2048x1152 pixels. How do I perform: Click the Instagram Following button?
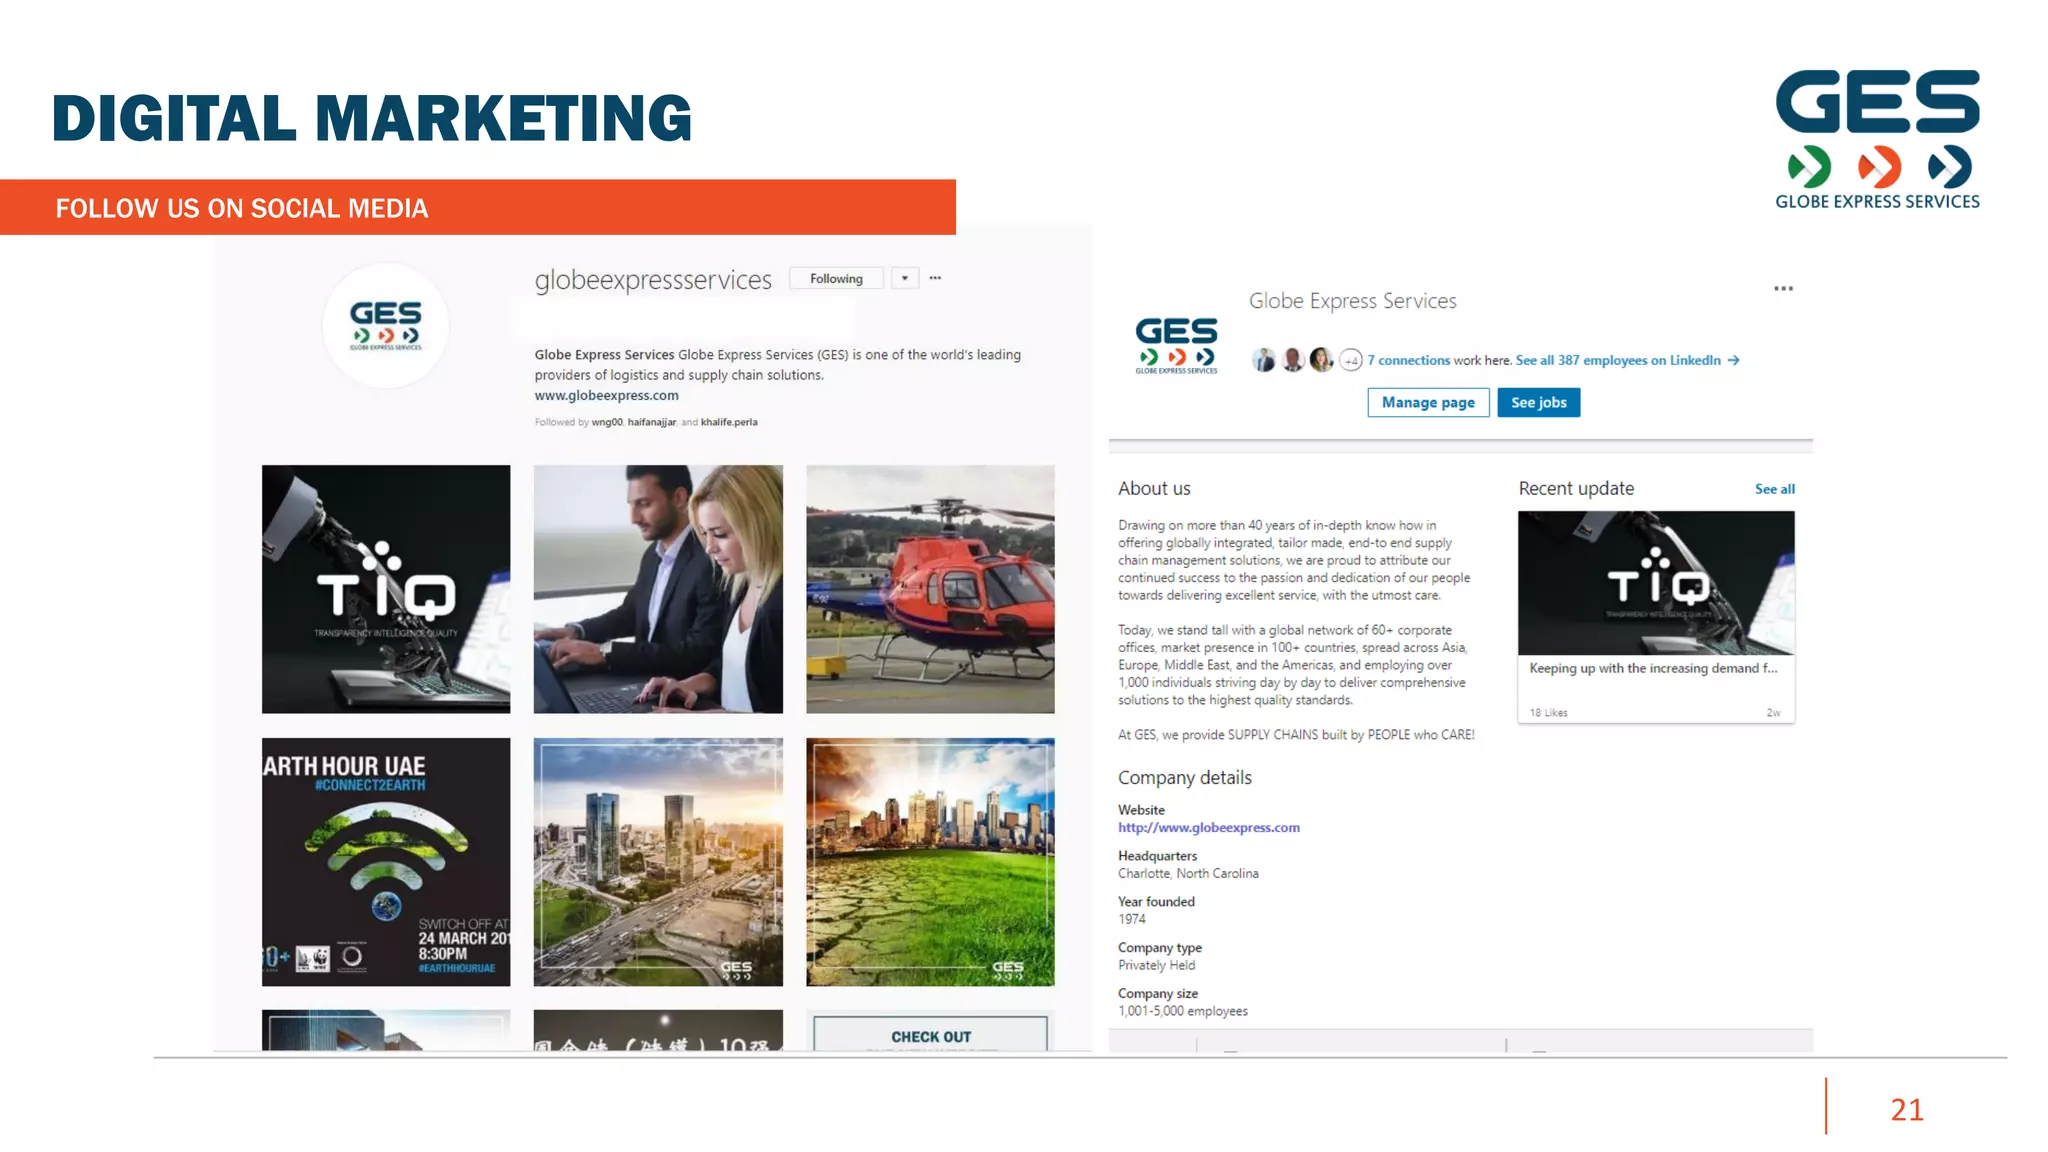click(x=836, y=279)
